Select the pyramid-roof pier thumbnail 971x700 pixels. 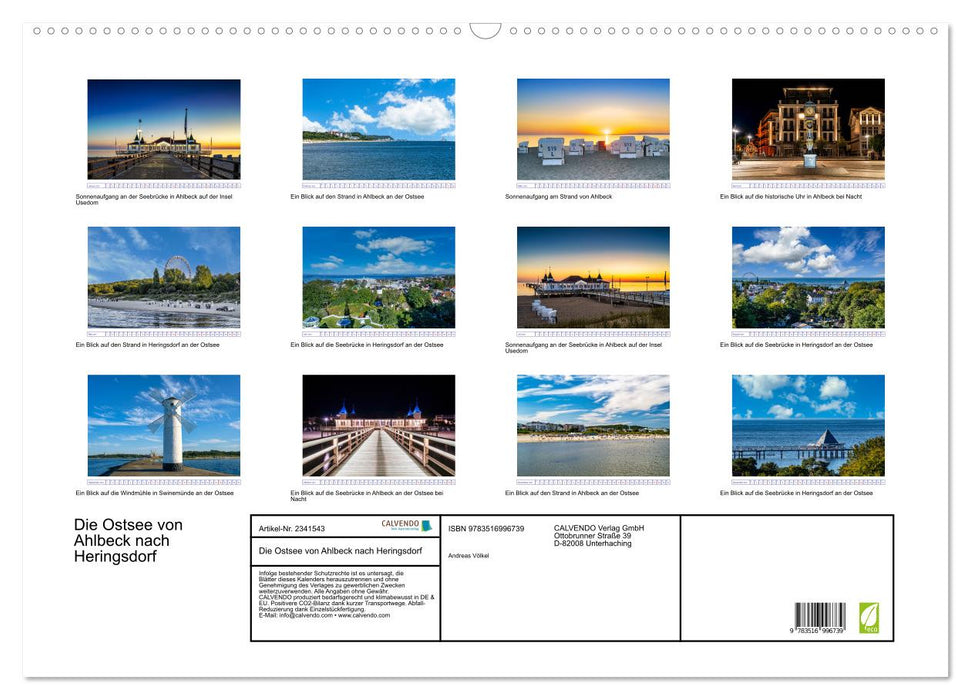coord(808,425)
